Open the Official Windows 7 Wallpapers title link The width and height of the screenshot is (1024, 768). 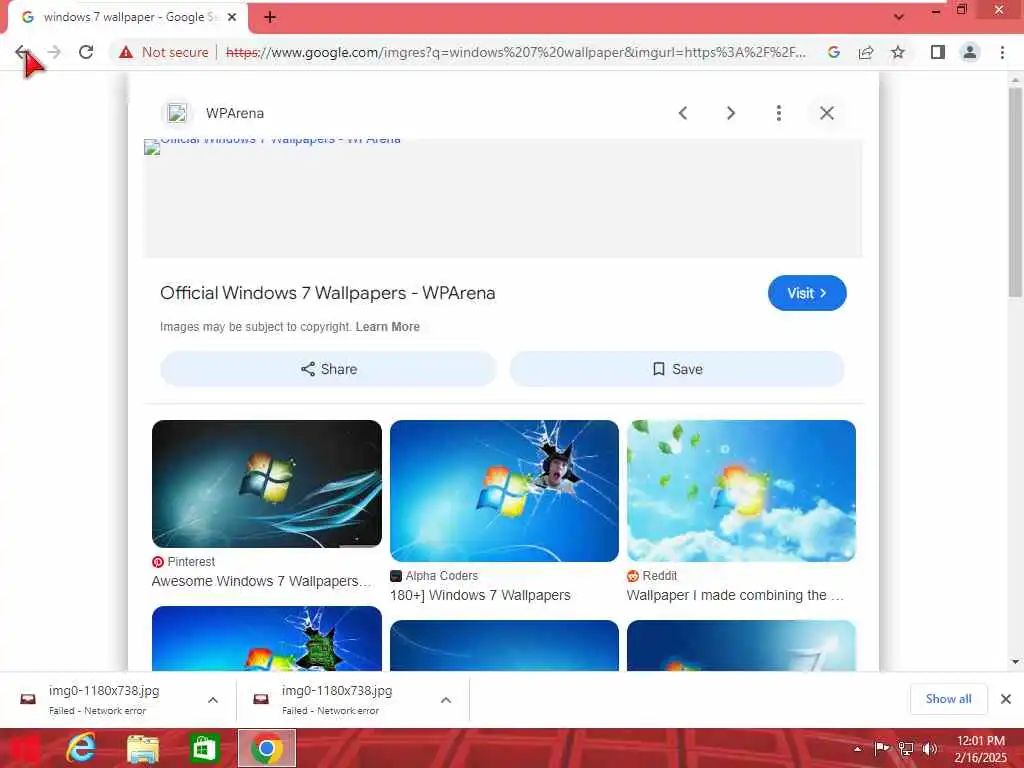coord(328,293)
